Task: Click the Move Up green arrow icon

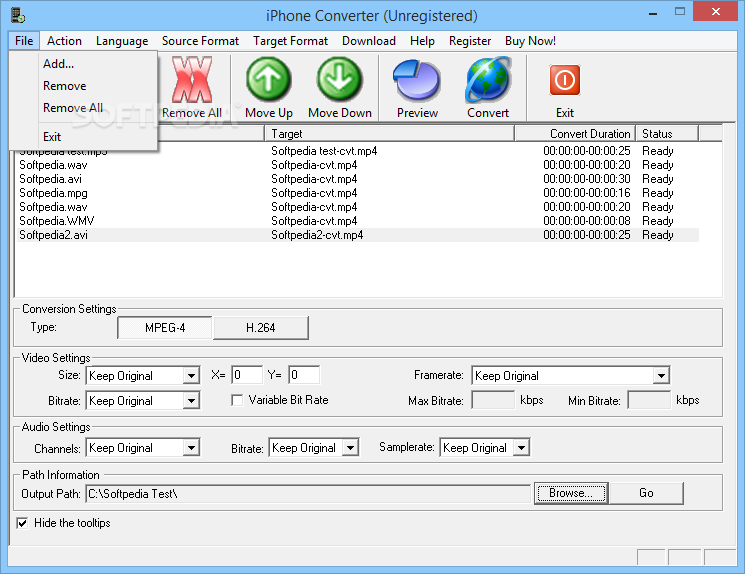Action: 268,79
